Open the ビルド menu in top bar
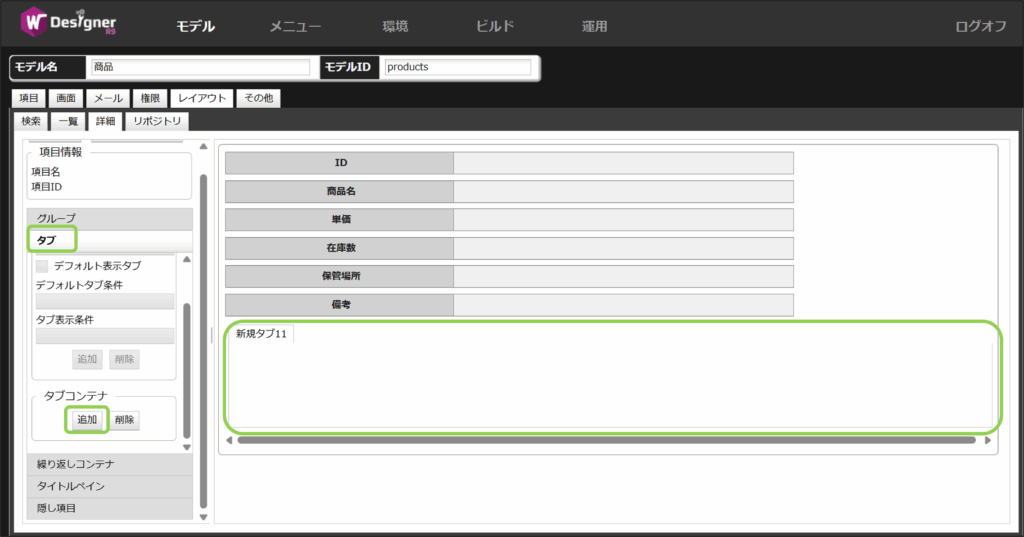Image resolution: width=1024 pixels, height=537 pixels. [x=494, y=27]
